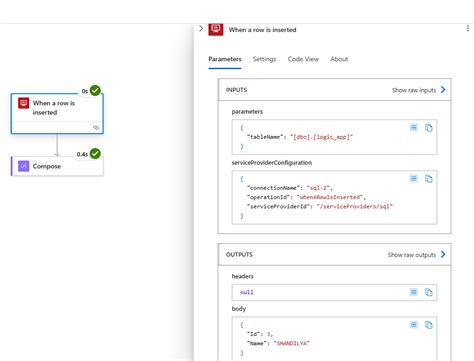
Task: Copy the headers value
Action: [429, 292]
